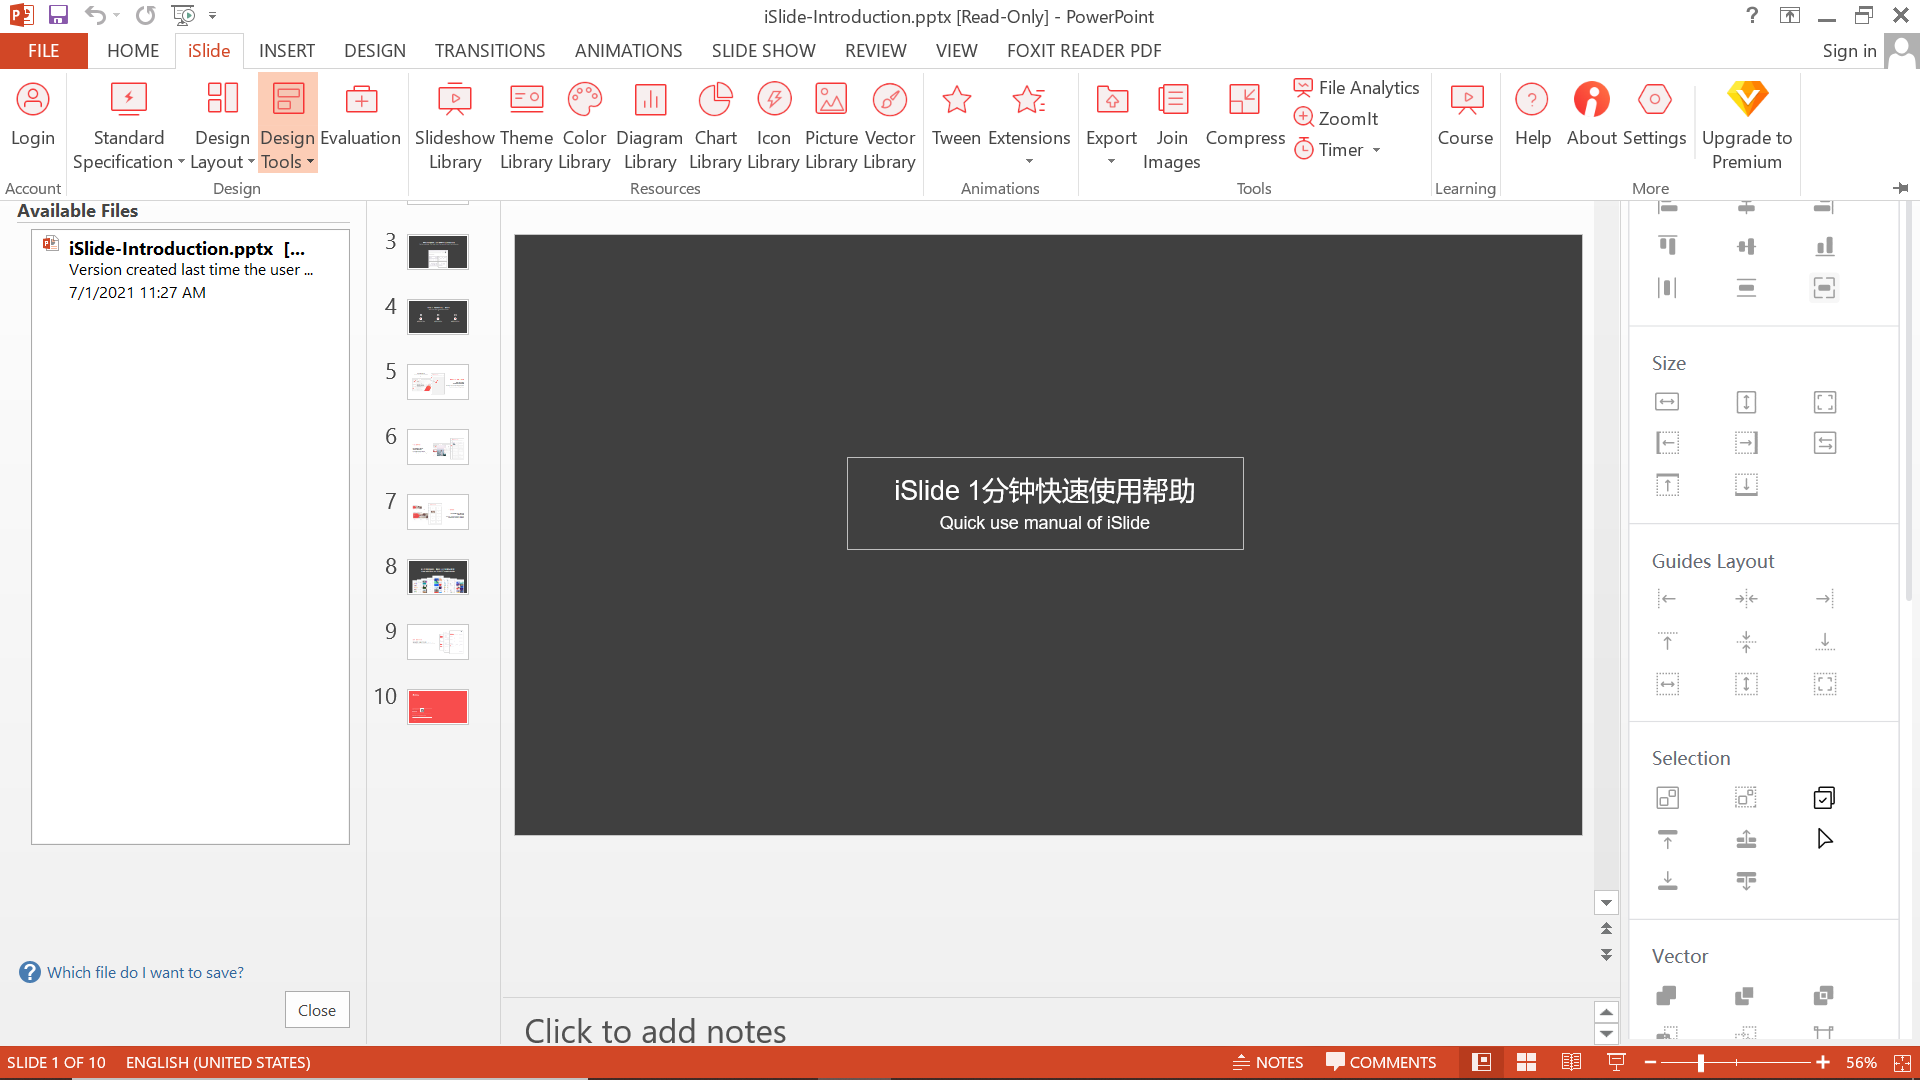1920x1080 pixels.
Task: Open the Icon Library
Action: coord(773,126)
